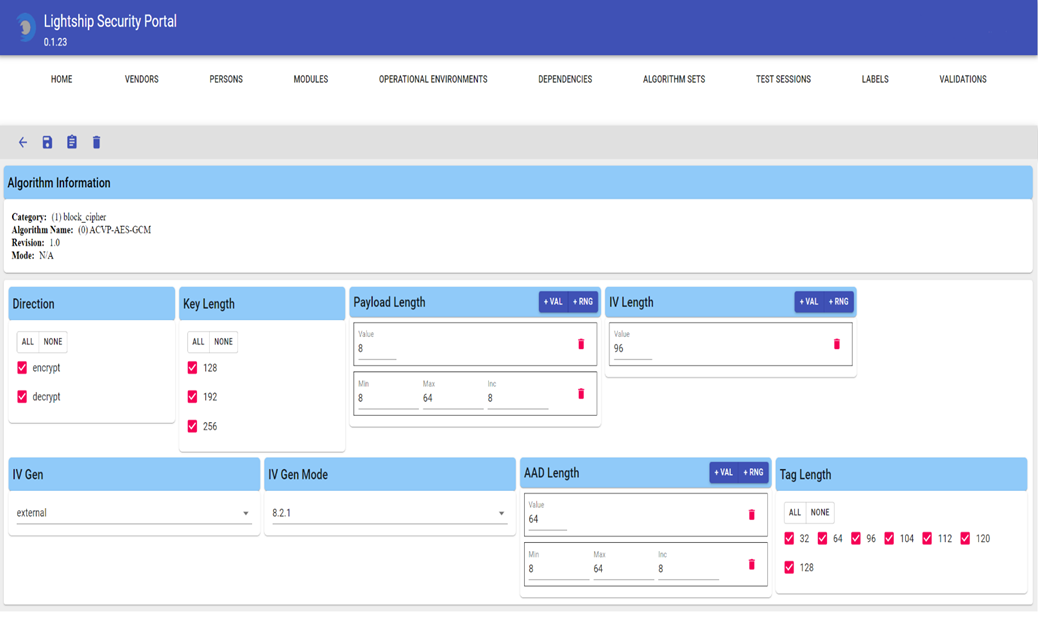Screen dimensions: 1038x632
Task: Delete the AAD Length value 64 entry
Action: [x=752, y=515]
